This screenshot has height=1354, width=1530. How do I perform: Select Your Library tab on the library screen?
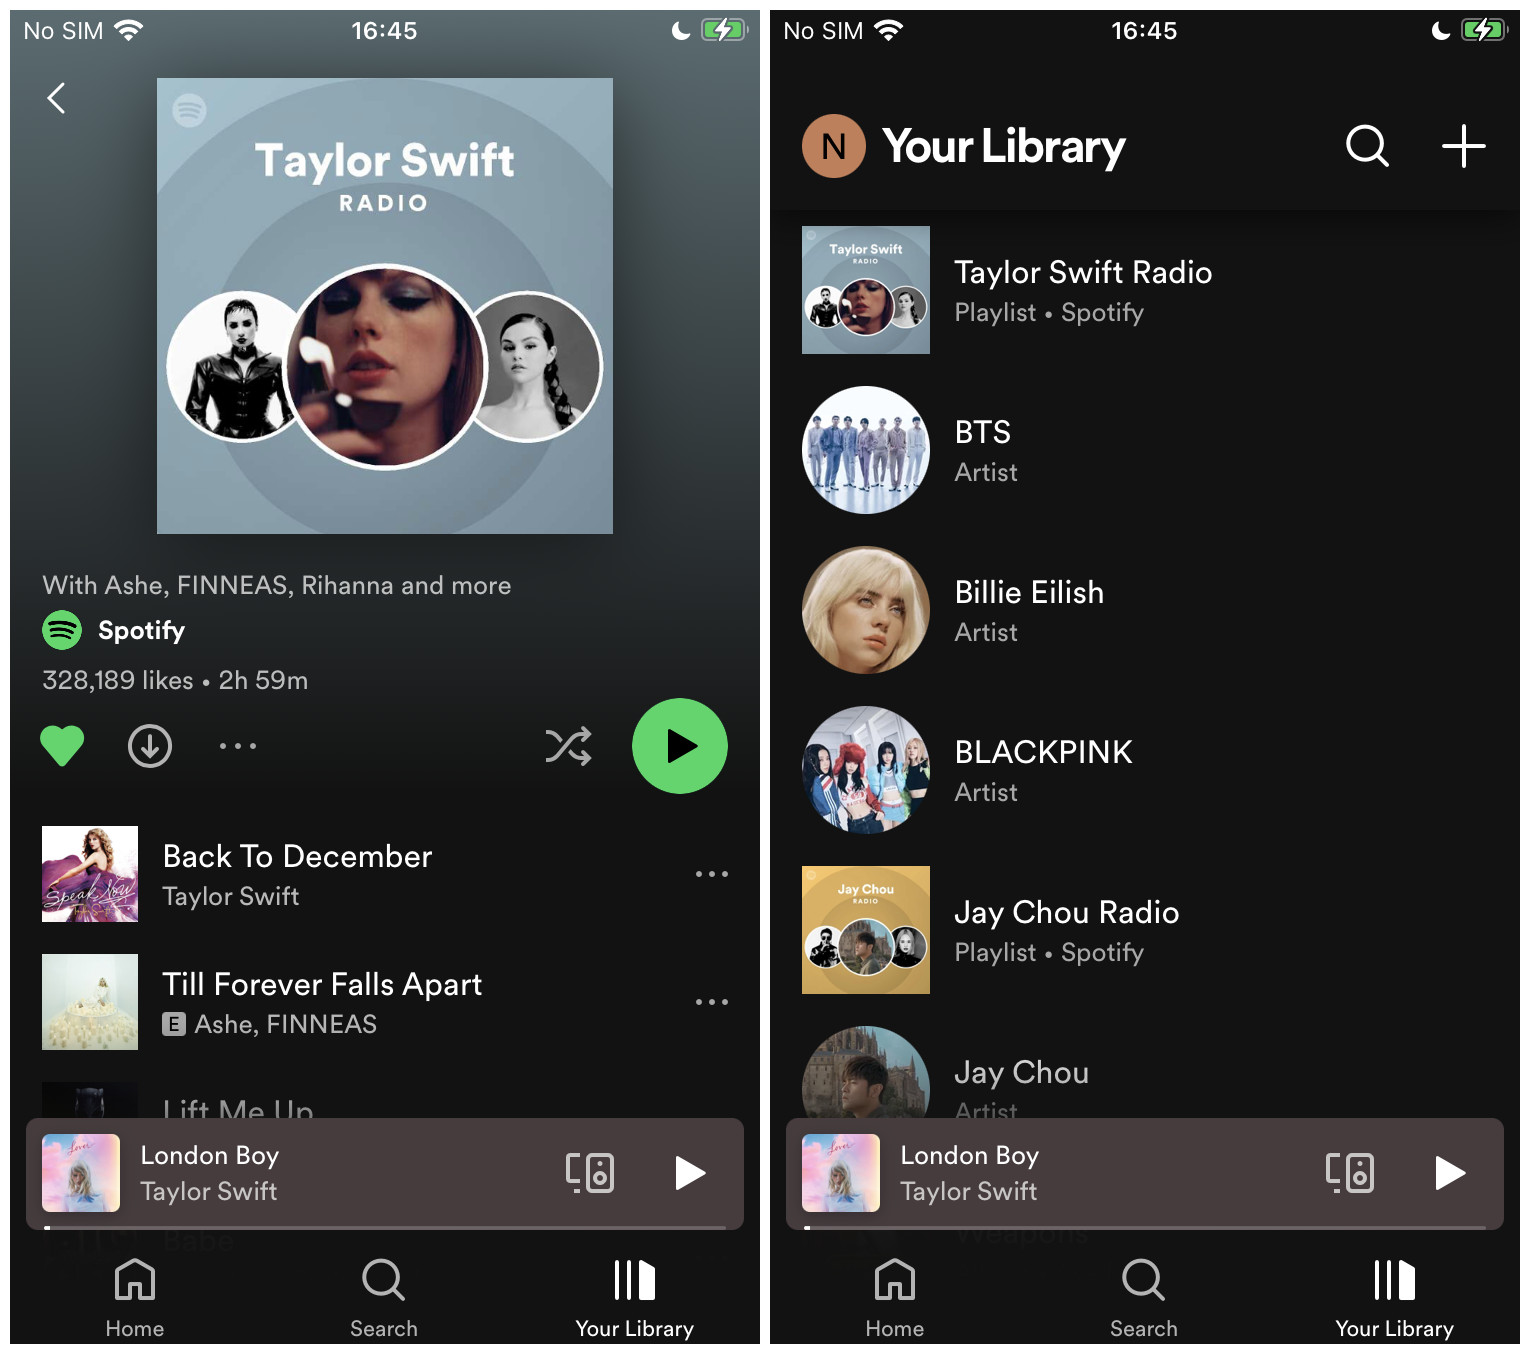pos(1394,1298)
